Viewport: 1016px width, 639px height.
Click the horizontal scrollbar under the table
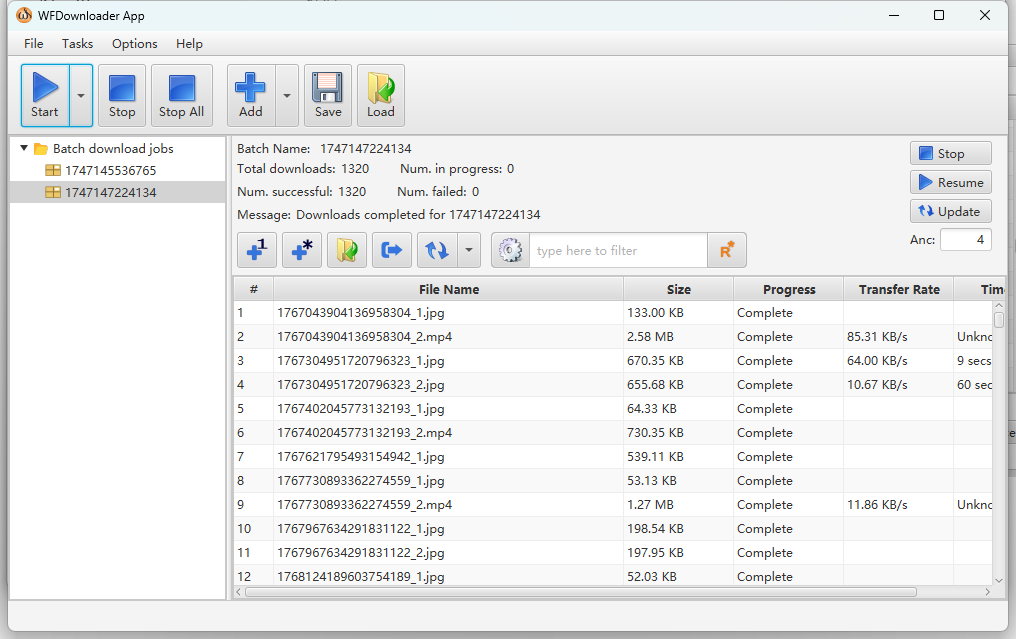click(x=581, y=592)
